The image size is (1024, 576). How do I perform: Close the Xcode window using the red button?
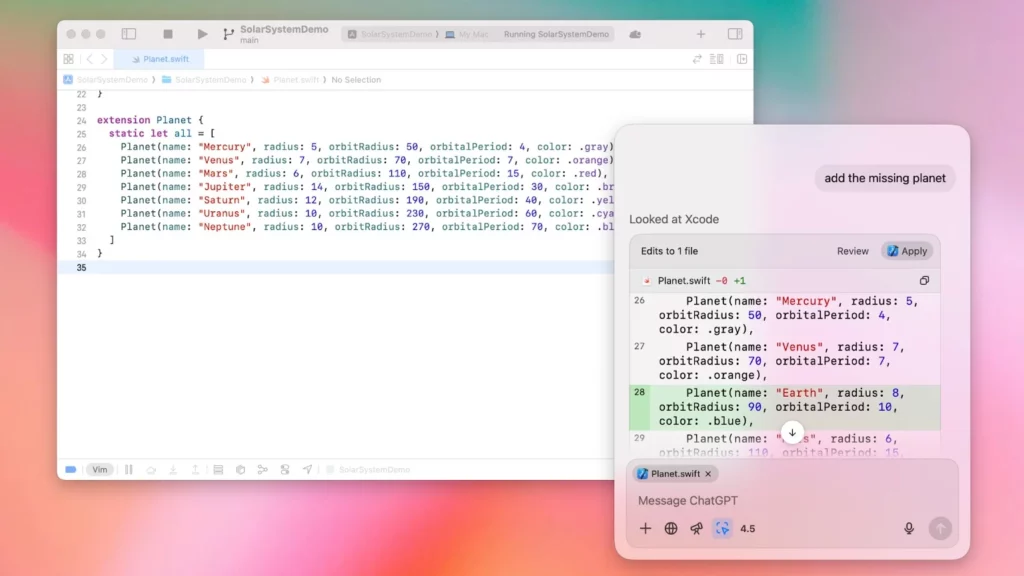71,34
